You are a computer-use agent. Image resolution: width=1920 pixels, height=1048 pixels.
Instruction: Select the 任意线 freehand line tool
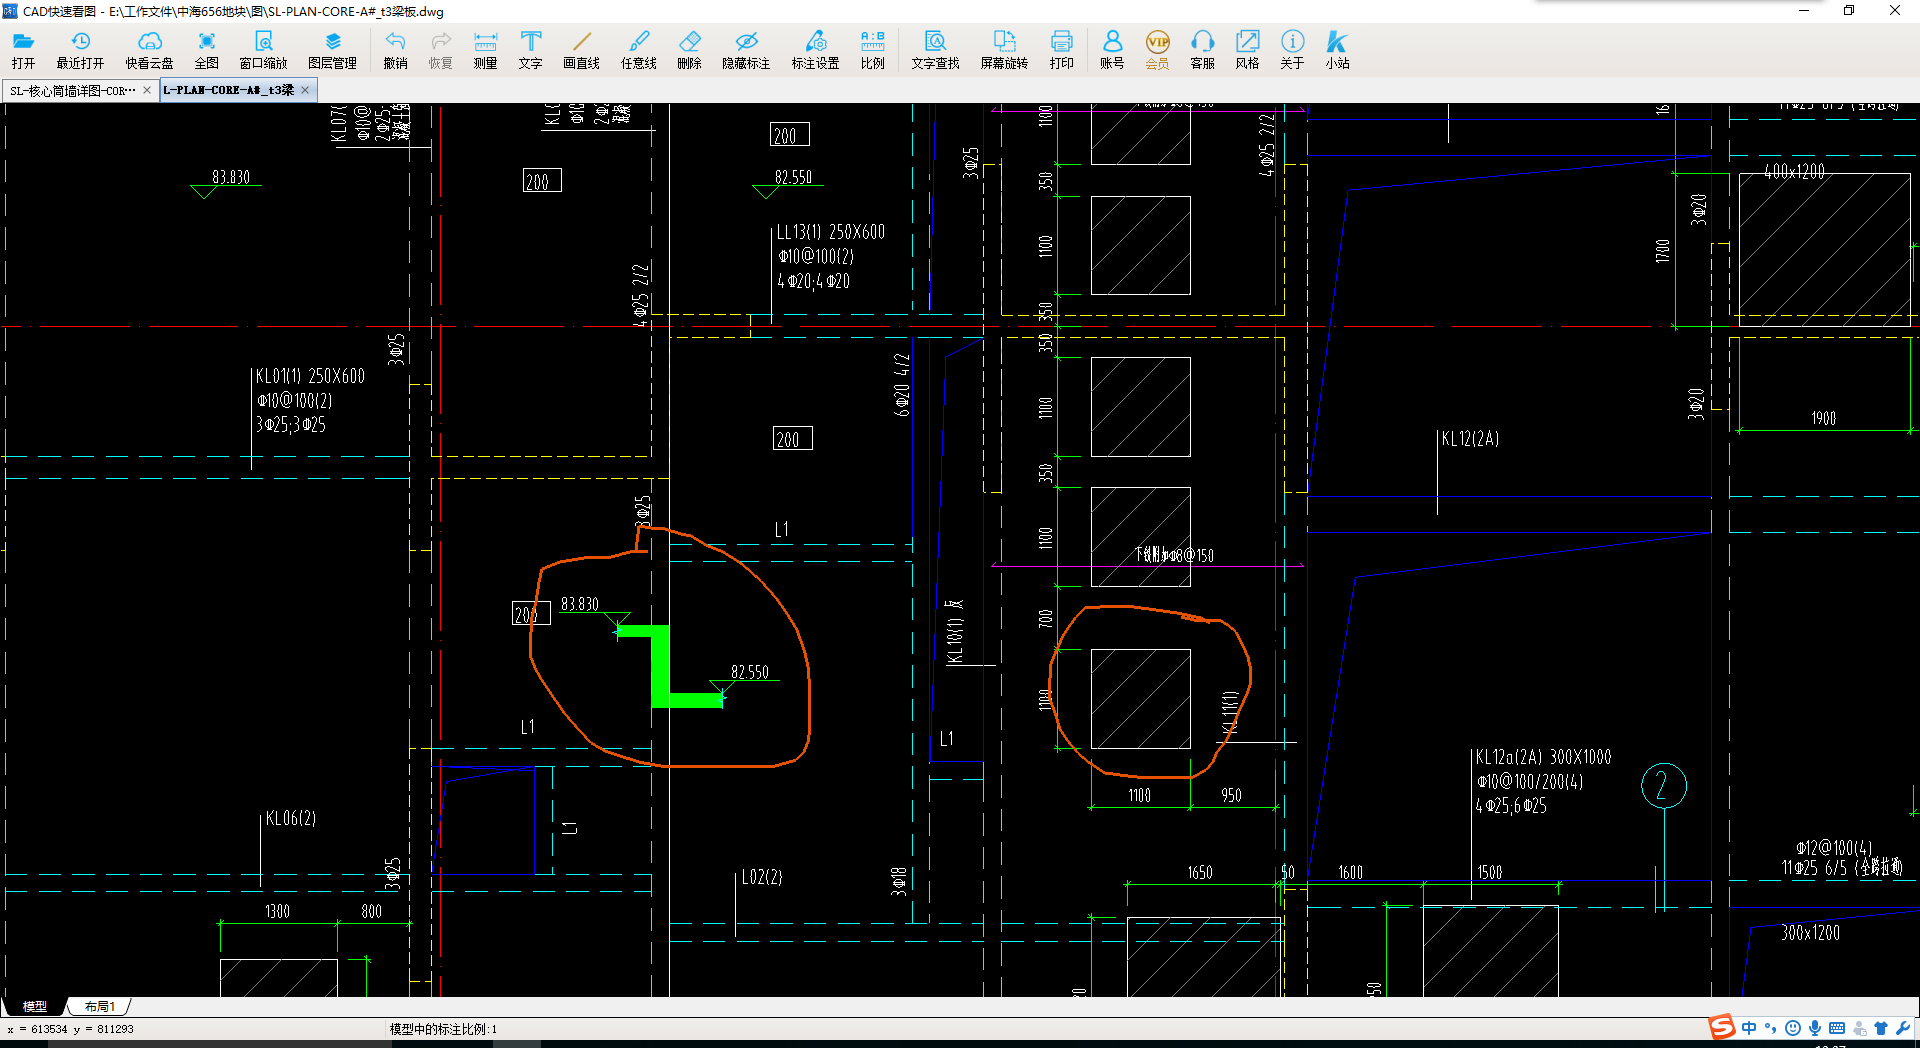point(638,49)
